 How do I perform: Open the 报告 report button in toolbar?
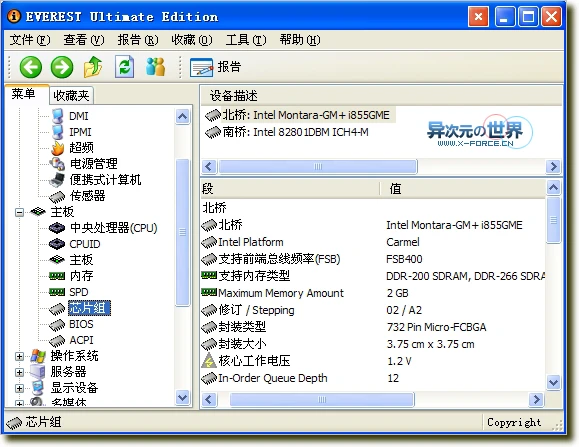[215, 67]
